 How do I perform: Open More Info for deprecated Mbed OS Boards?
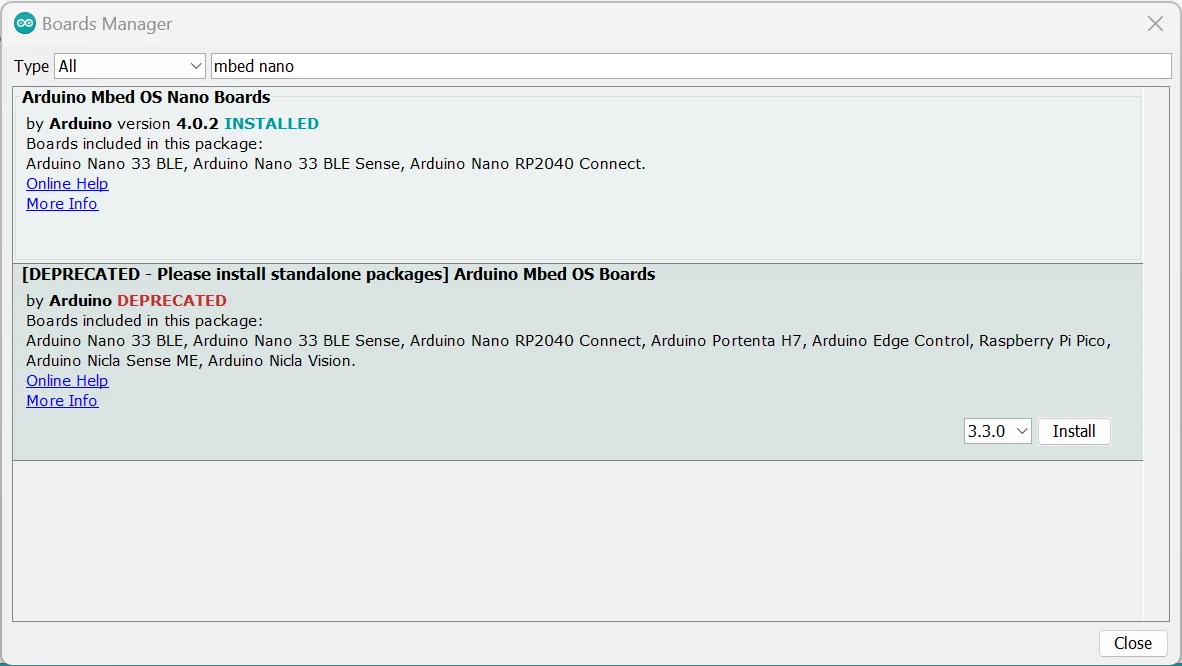coord(62,401)
